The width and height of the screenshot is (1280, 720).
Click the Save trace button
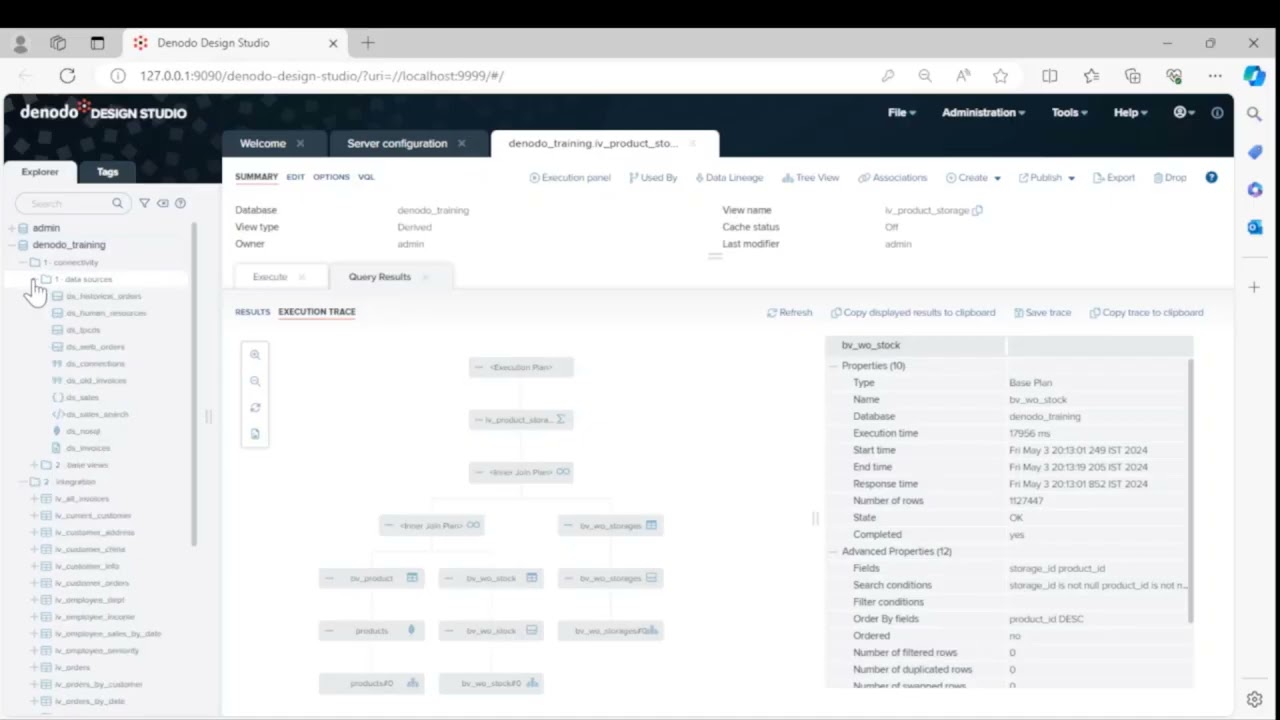(1042, 313)
